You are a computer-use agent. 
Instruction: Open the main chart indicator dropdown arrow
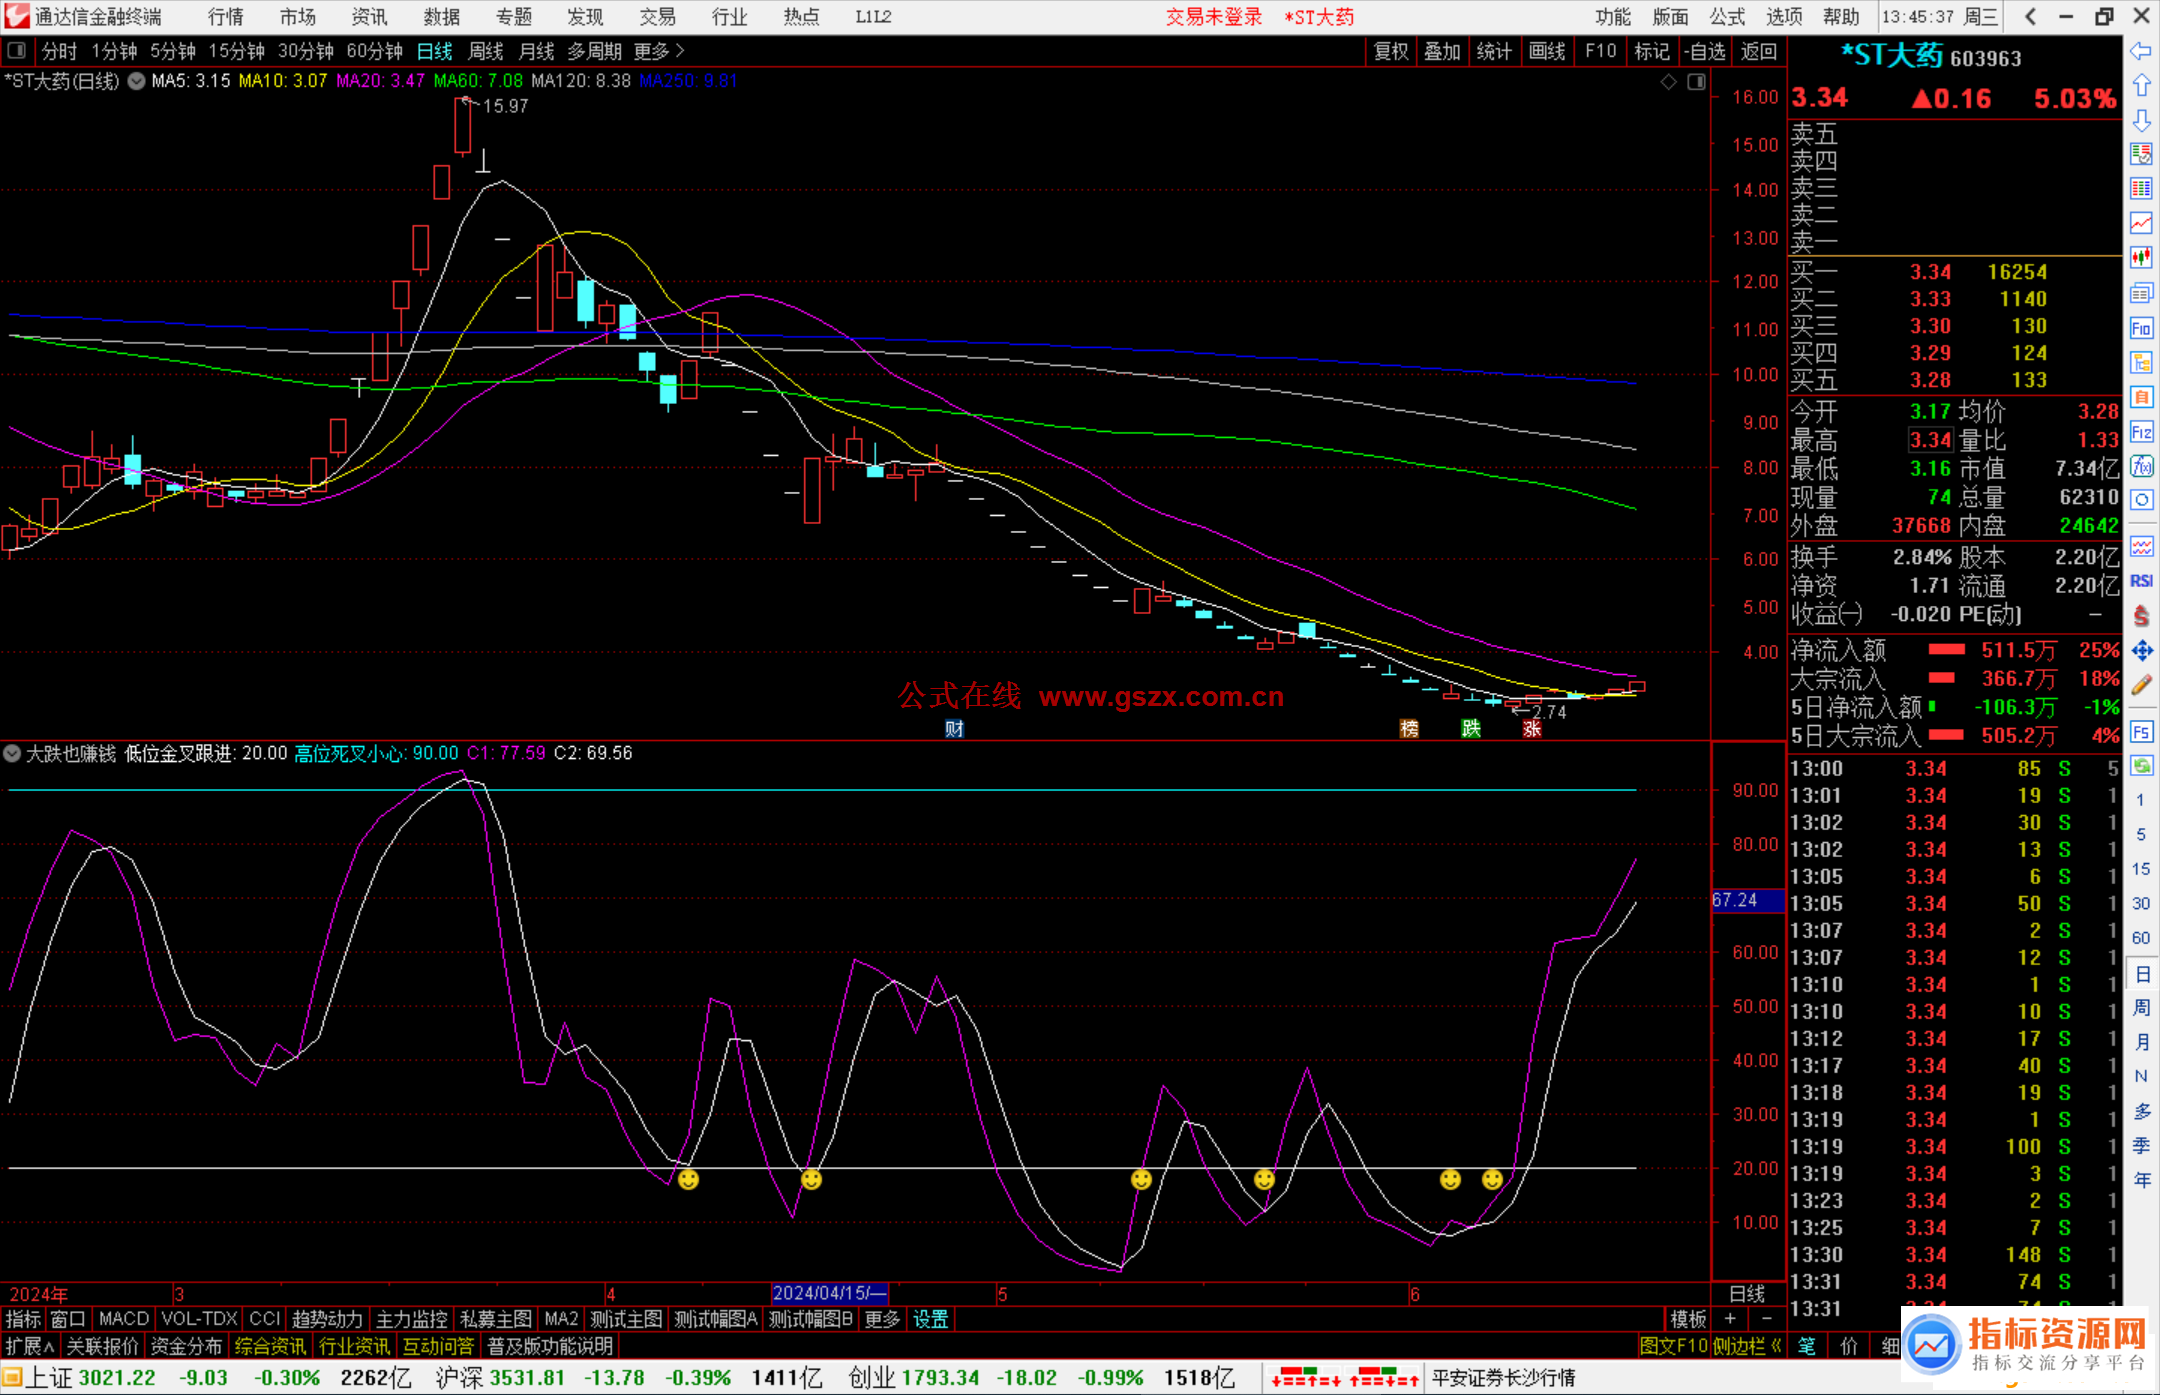(136, 81)
